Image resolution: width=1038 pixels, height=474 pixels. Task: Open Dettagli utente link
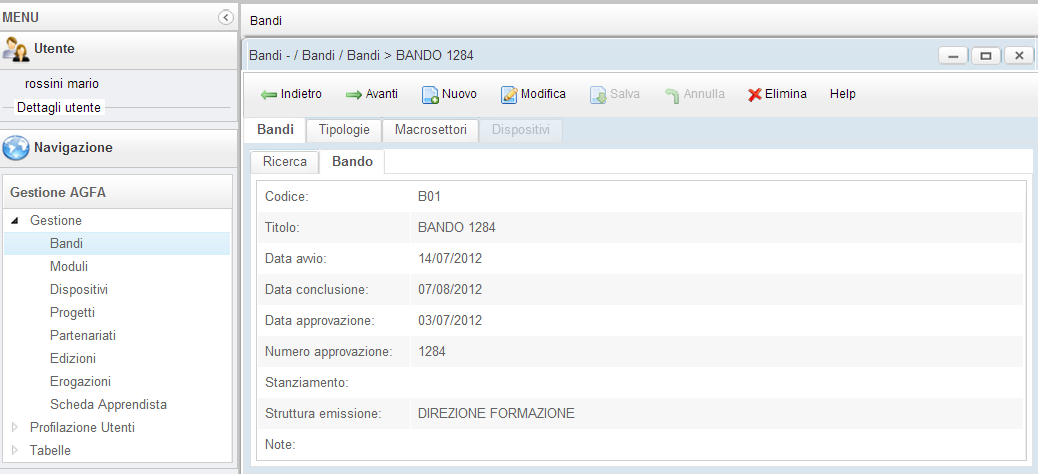click(59, 107)
